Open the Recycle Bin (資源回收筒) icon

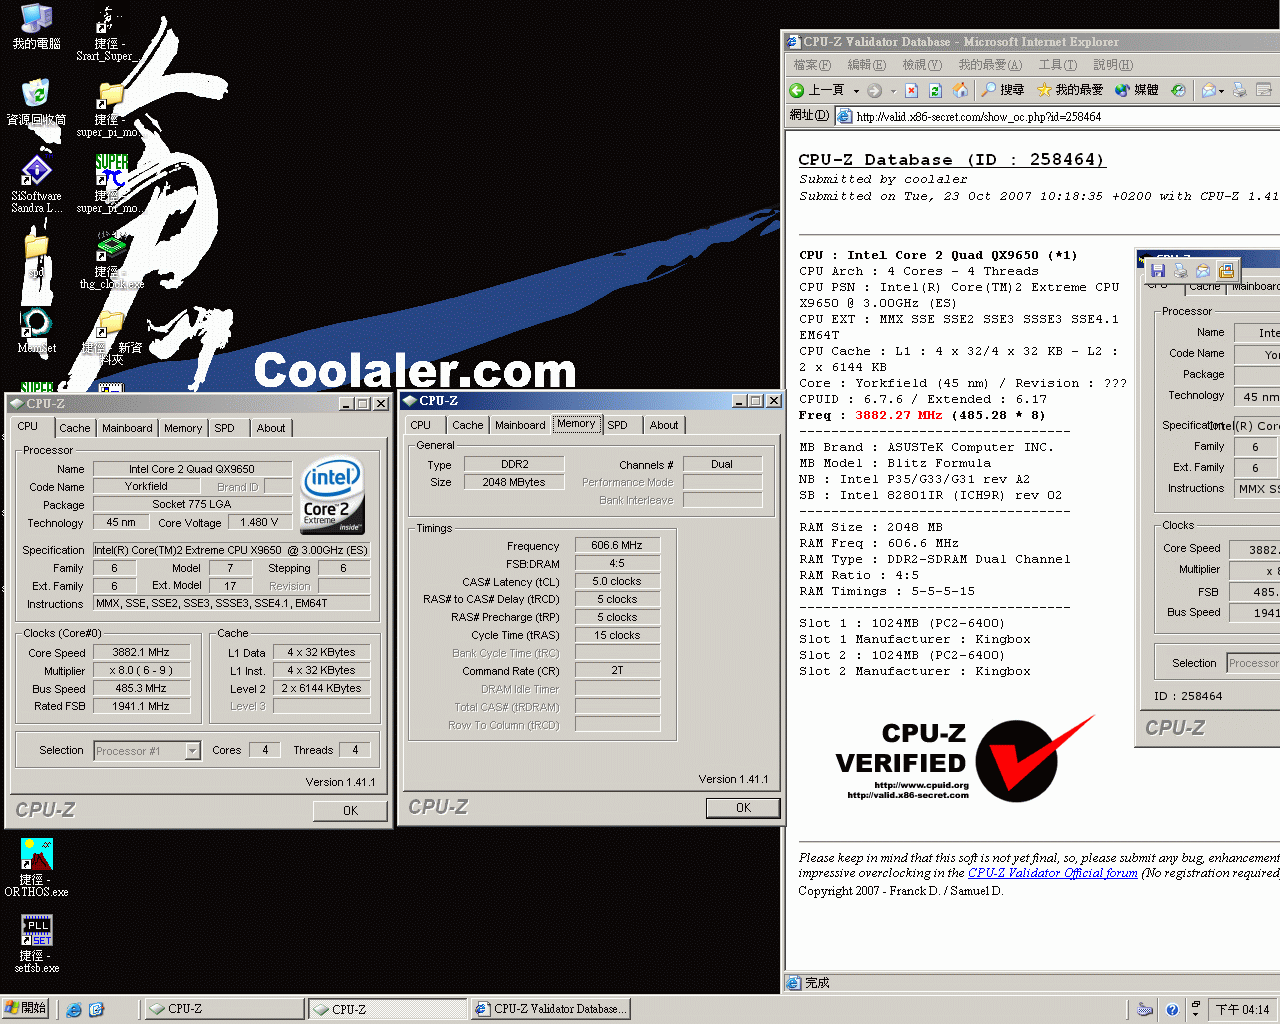pyautogui.click(x=36, y=102)
